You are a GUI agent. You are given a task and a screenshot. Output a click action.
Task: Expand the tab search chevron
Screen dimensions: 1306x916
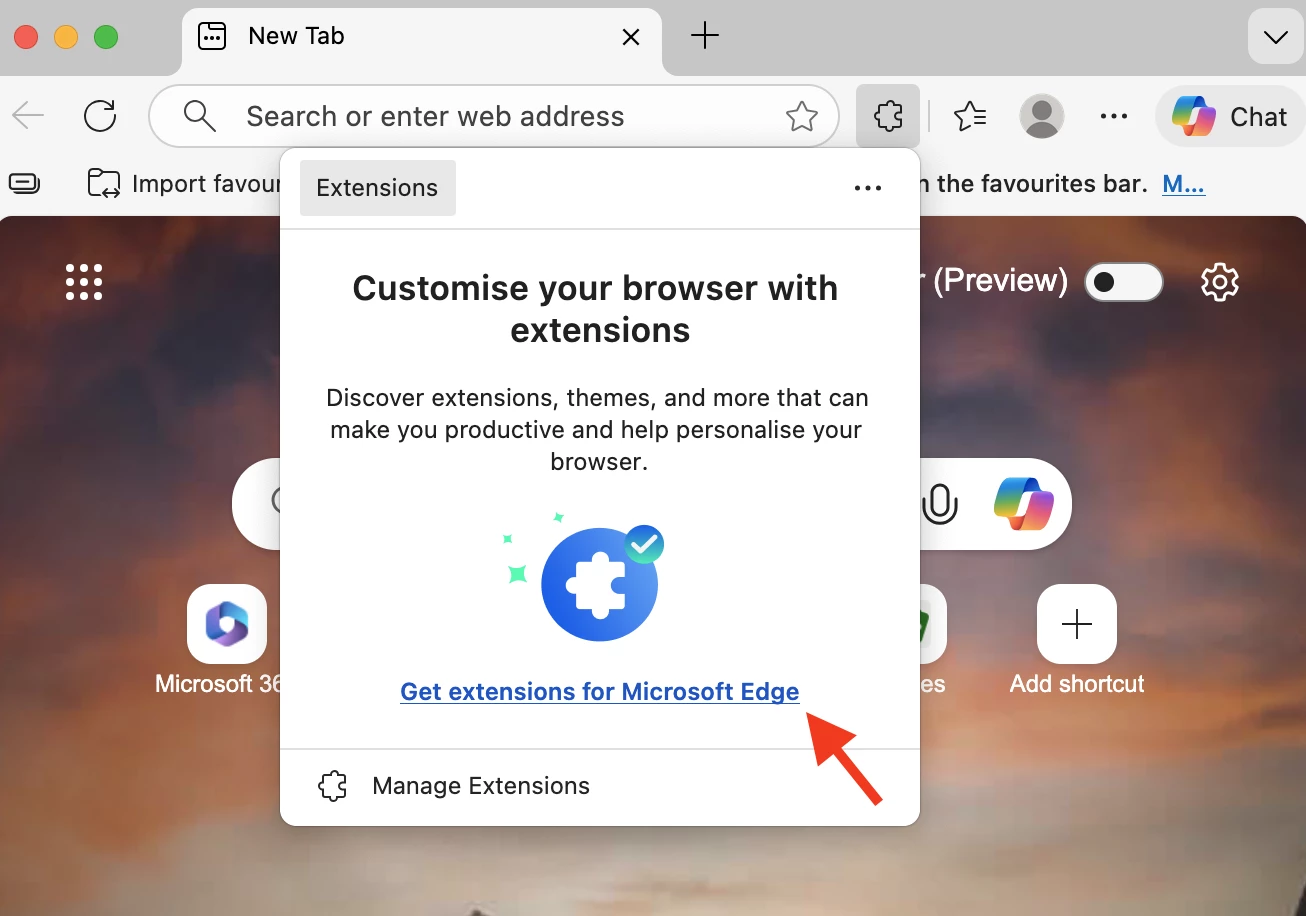click(x=1275, y=38)
